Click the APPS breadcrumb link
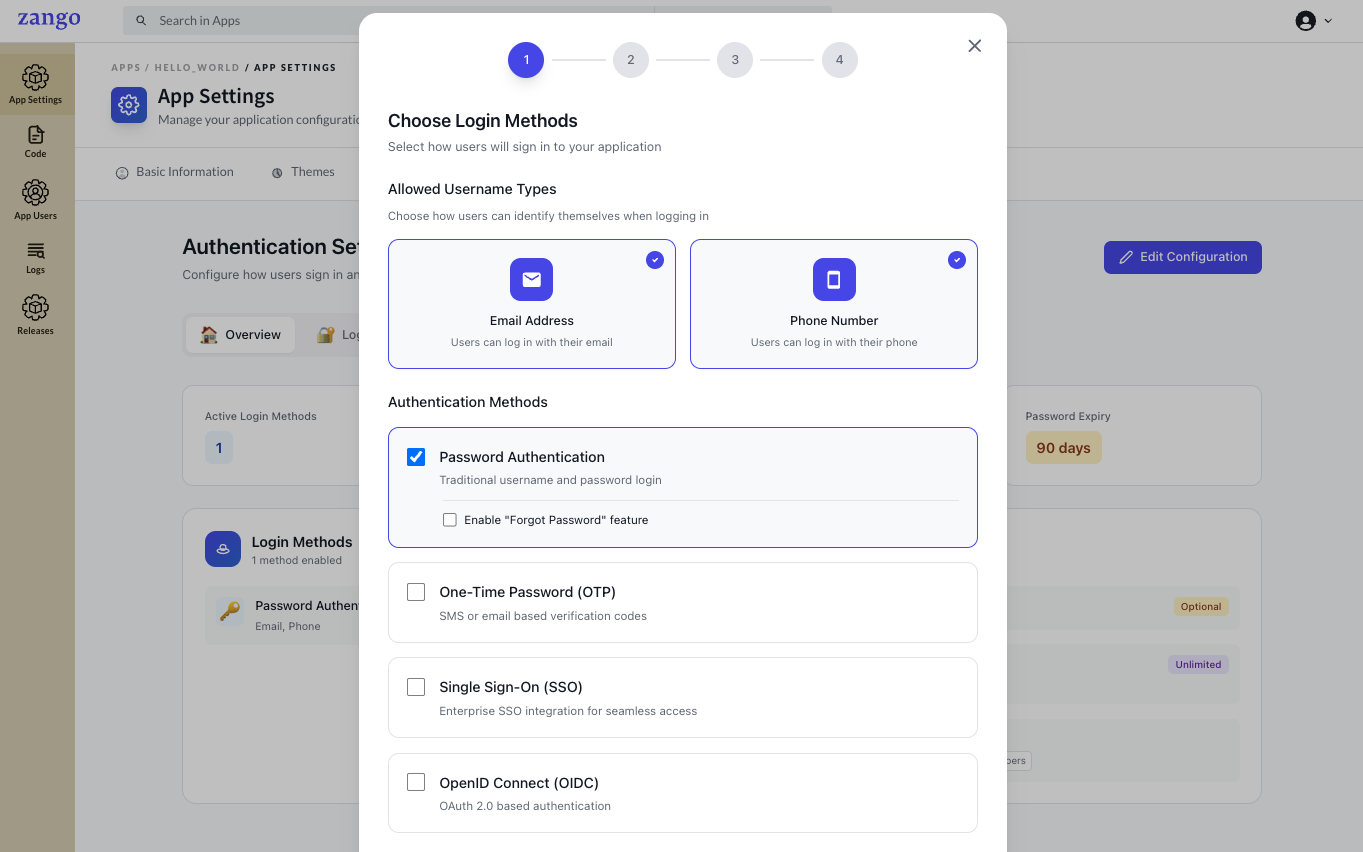1363x852 pixels. (x=126, y=68)
